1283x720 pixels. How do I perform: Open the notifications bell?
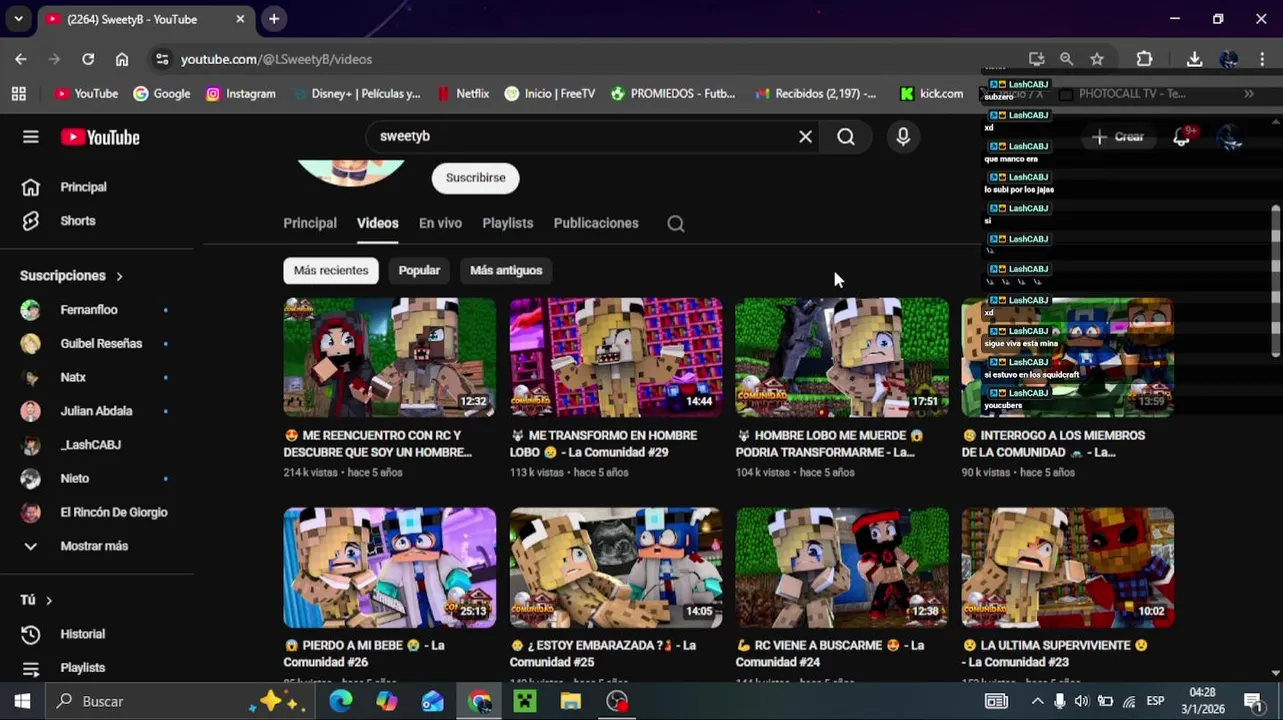pos(1182,137)
